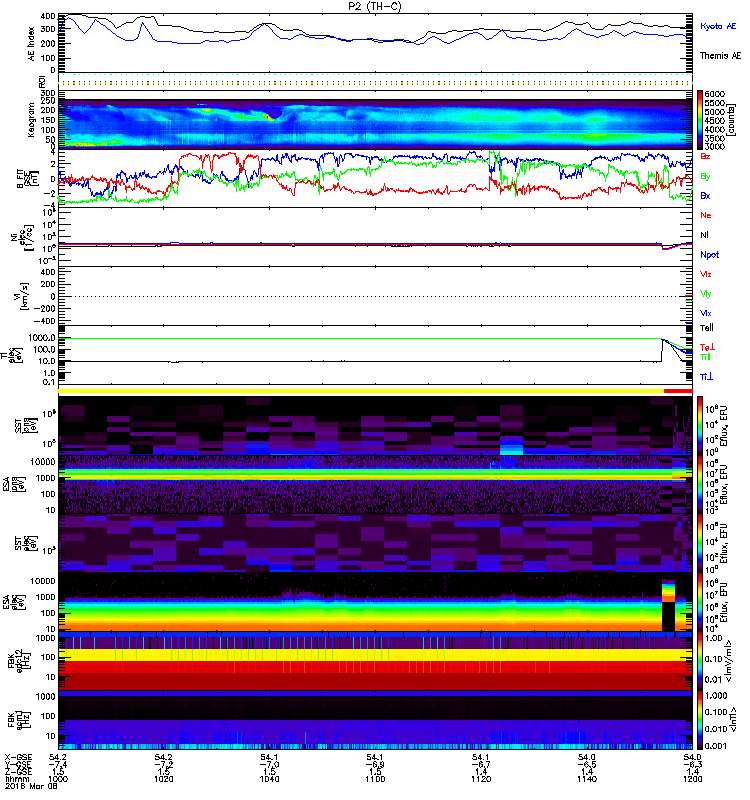Click the SST electron spectrogram Eflux color bar
Viewport: 750px width, 800px height.
tap(700, 543)
